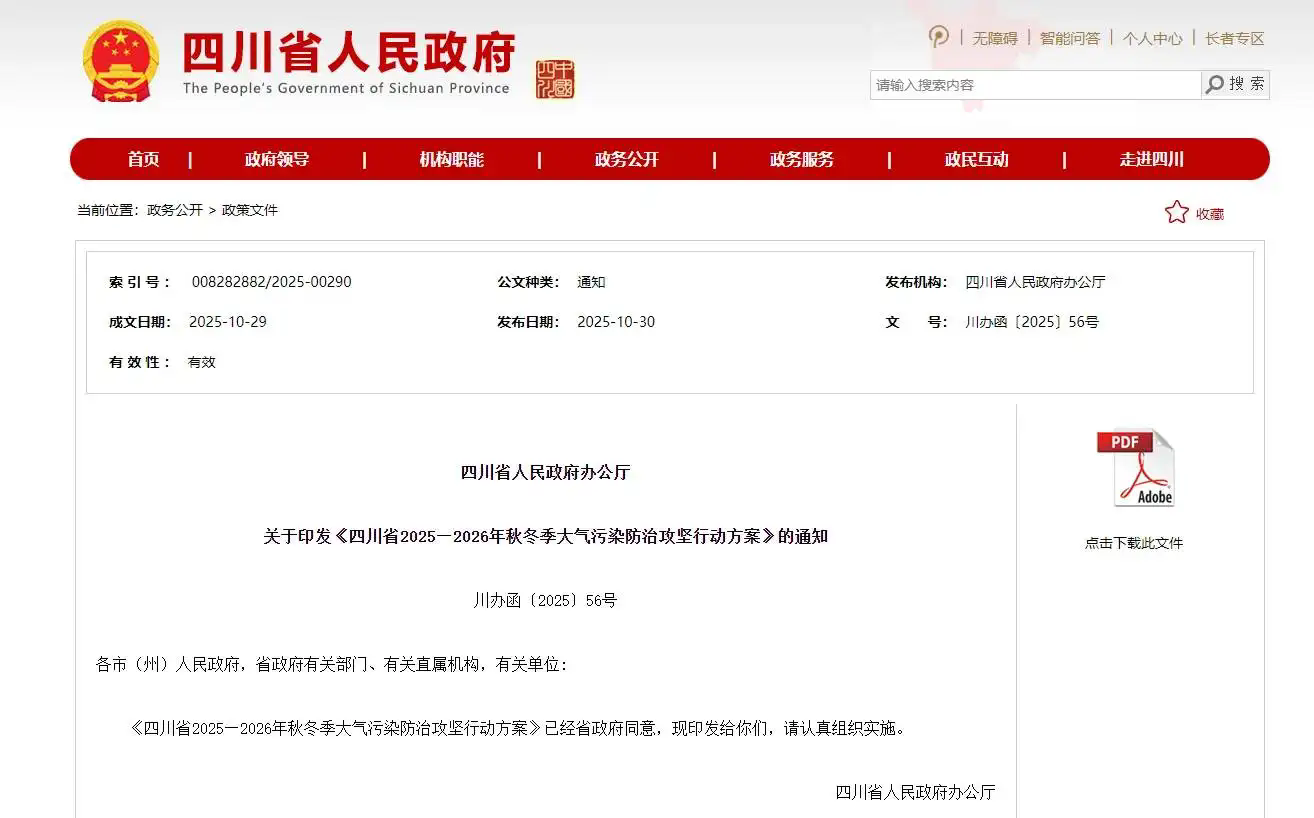Open the Adobe PDF file icon

pyautogui.click(x=1134, y=468)
